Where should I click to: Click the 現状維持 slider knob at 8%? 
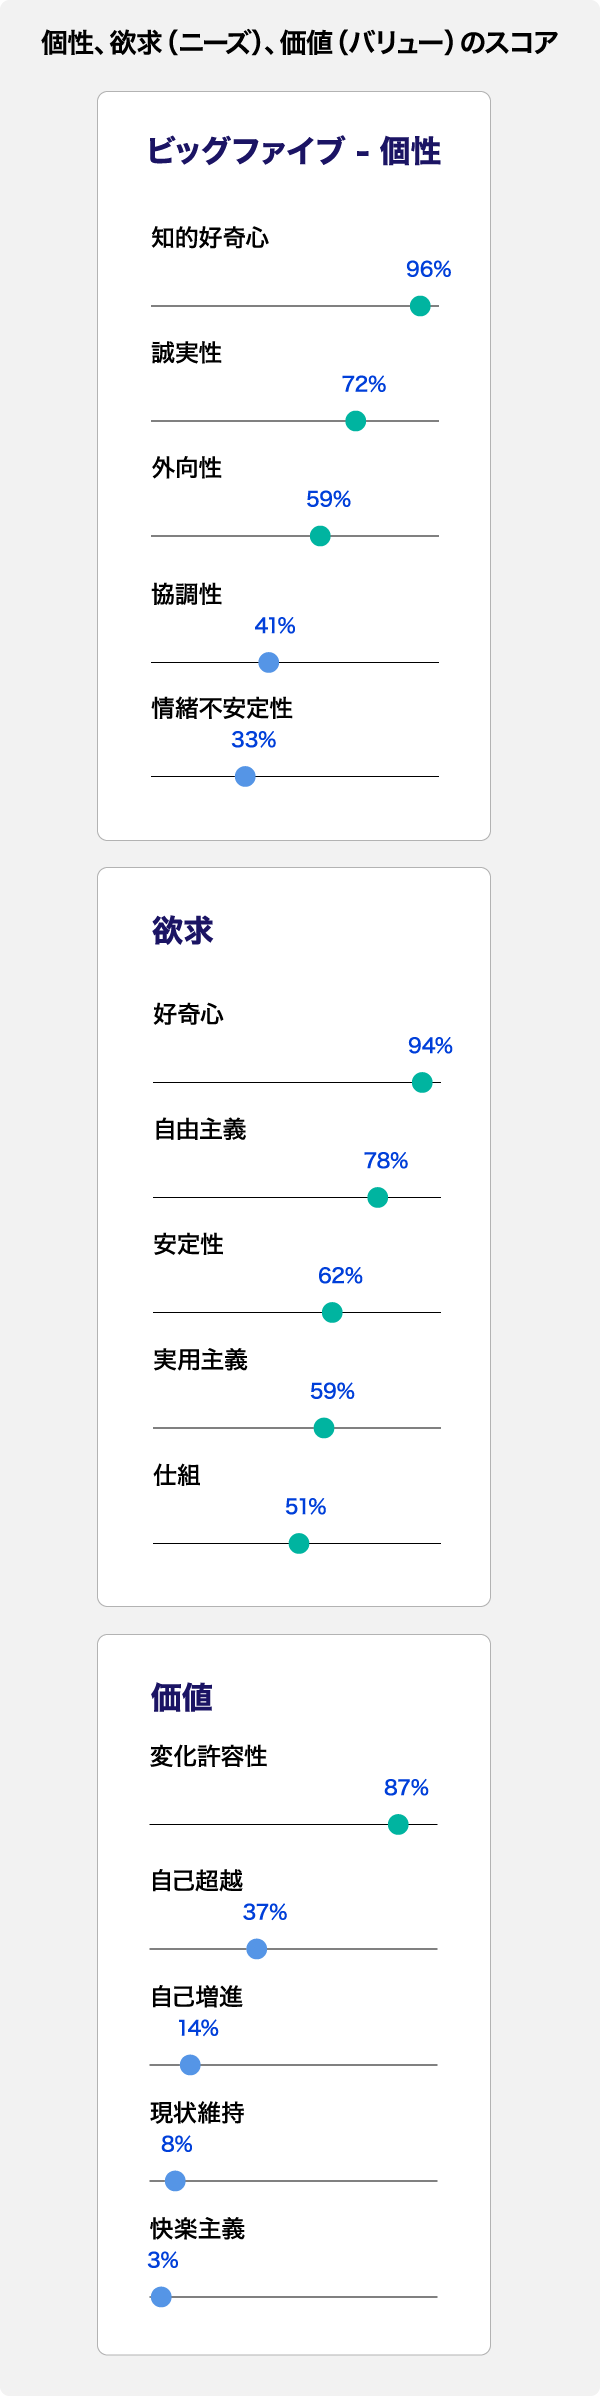[x=175, y=2181]
